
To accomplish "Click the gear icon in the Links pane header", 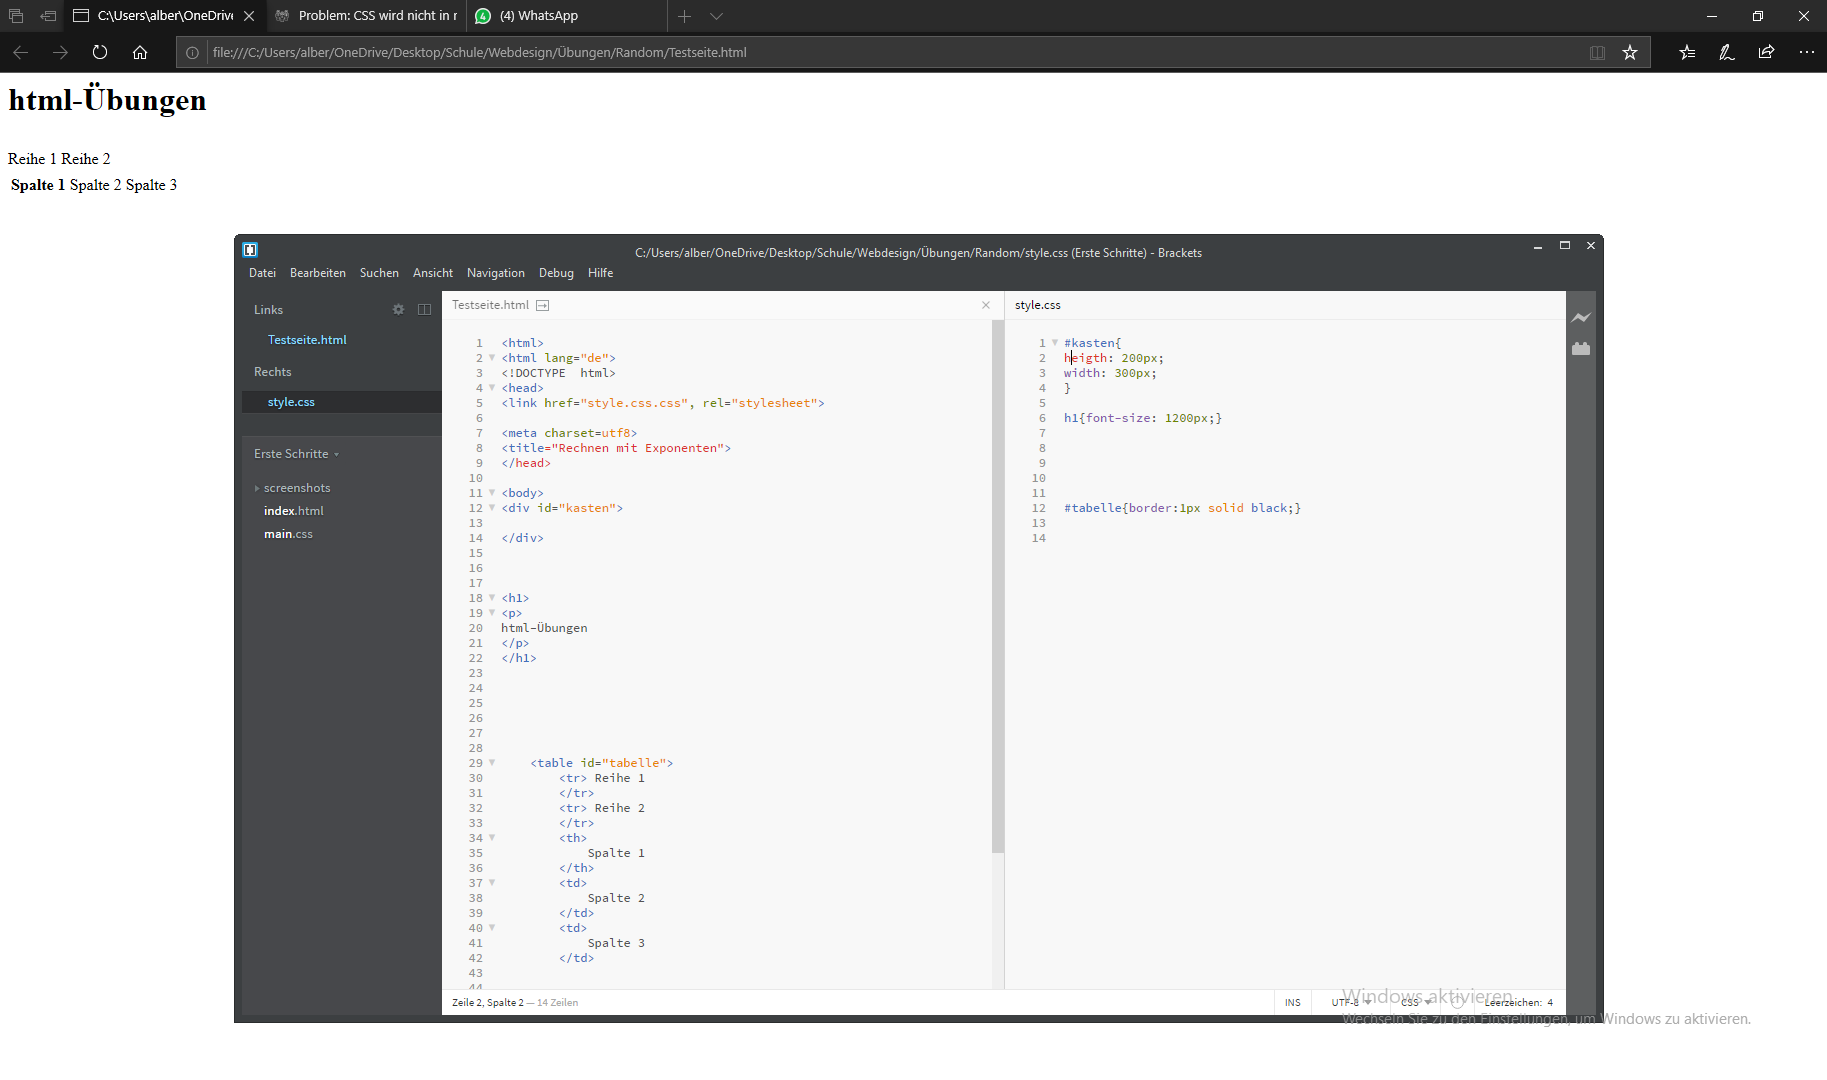I will point(398,310).
